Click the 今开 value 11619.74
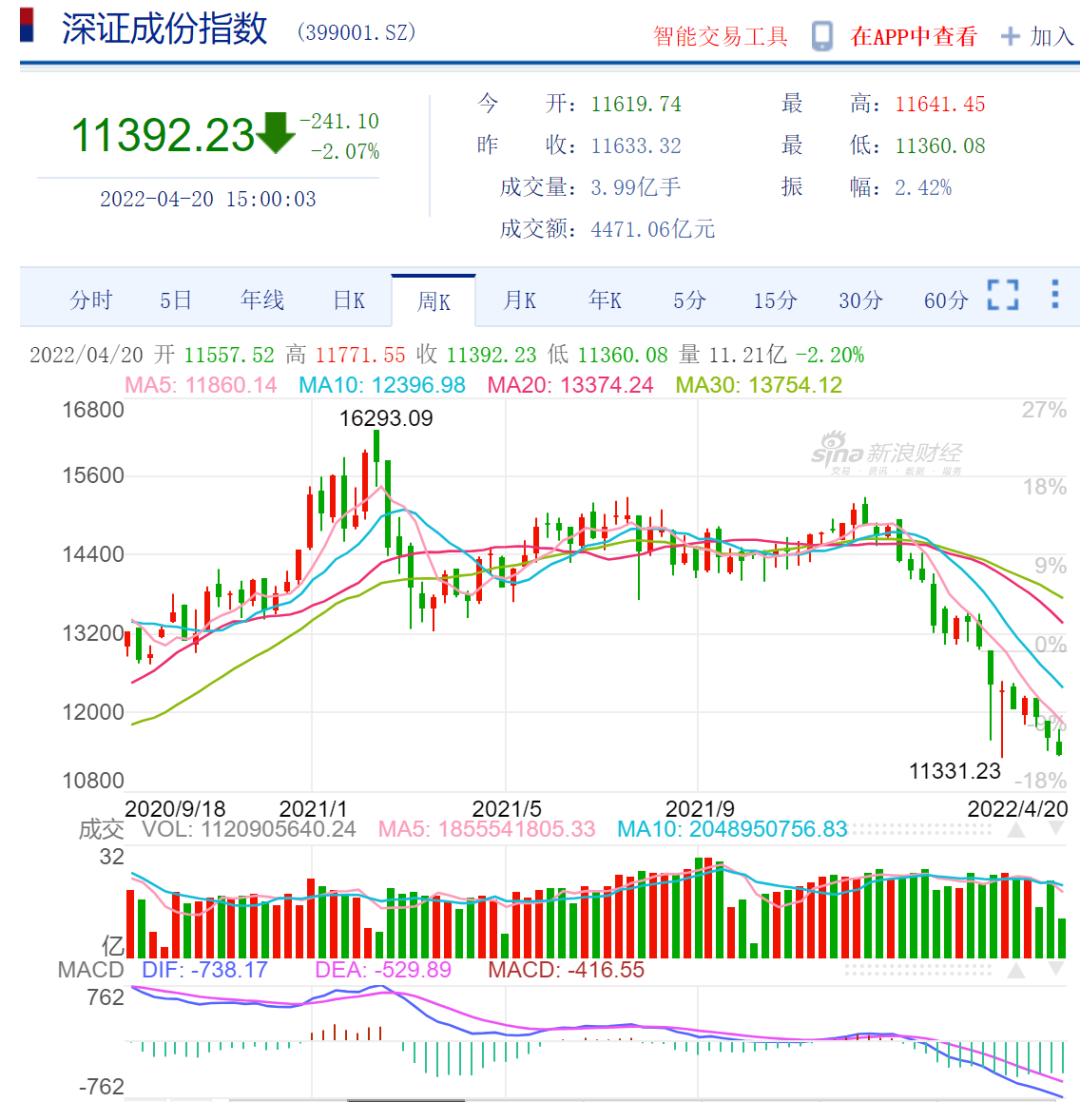 point(637,105)
